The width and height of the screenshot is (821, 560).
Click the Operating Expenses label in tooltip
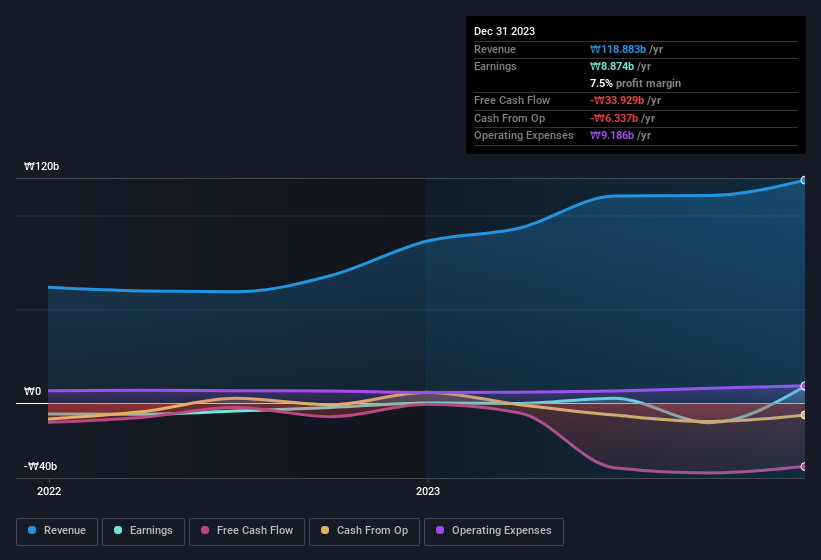[524, 136]
